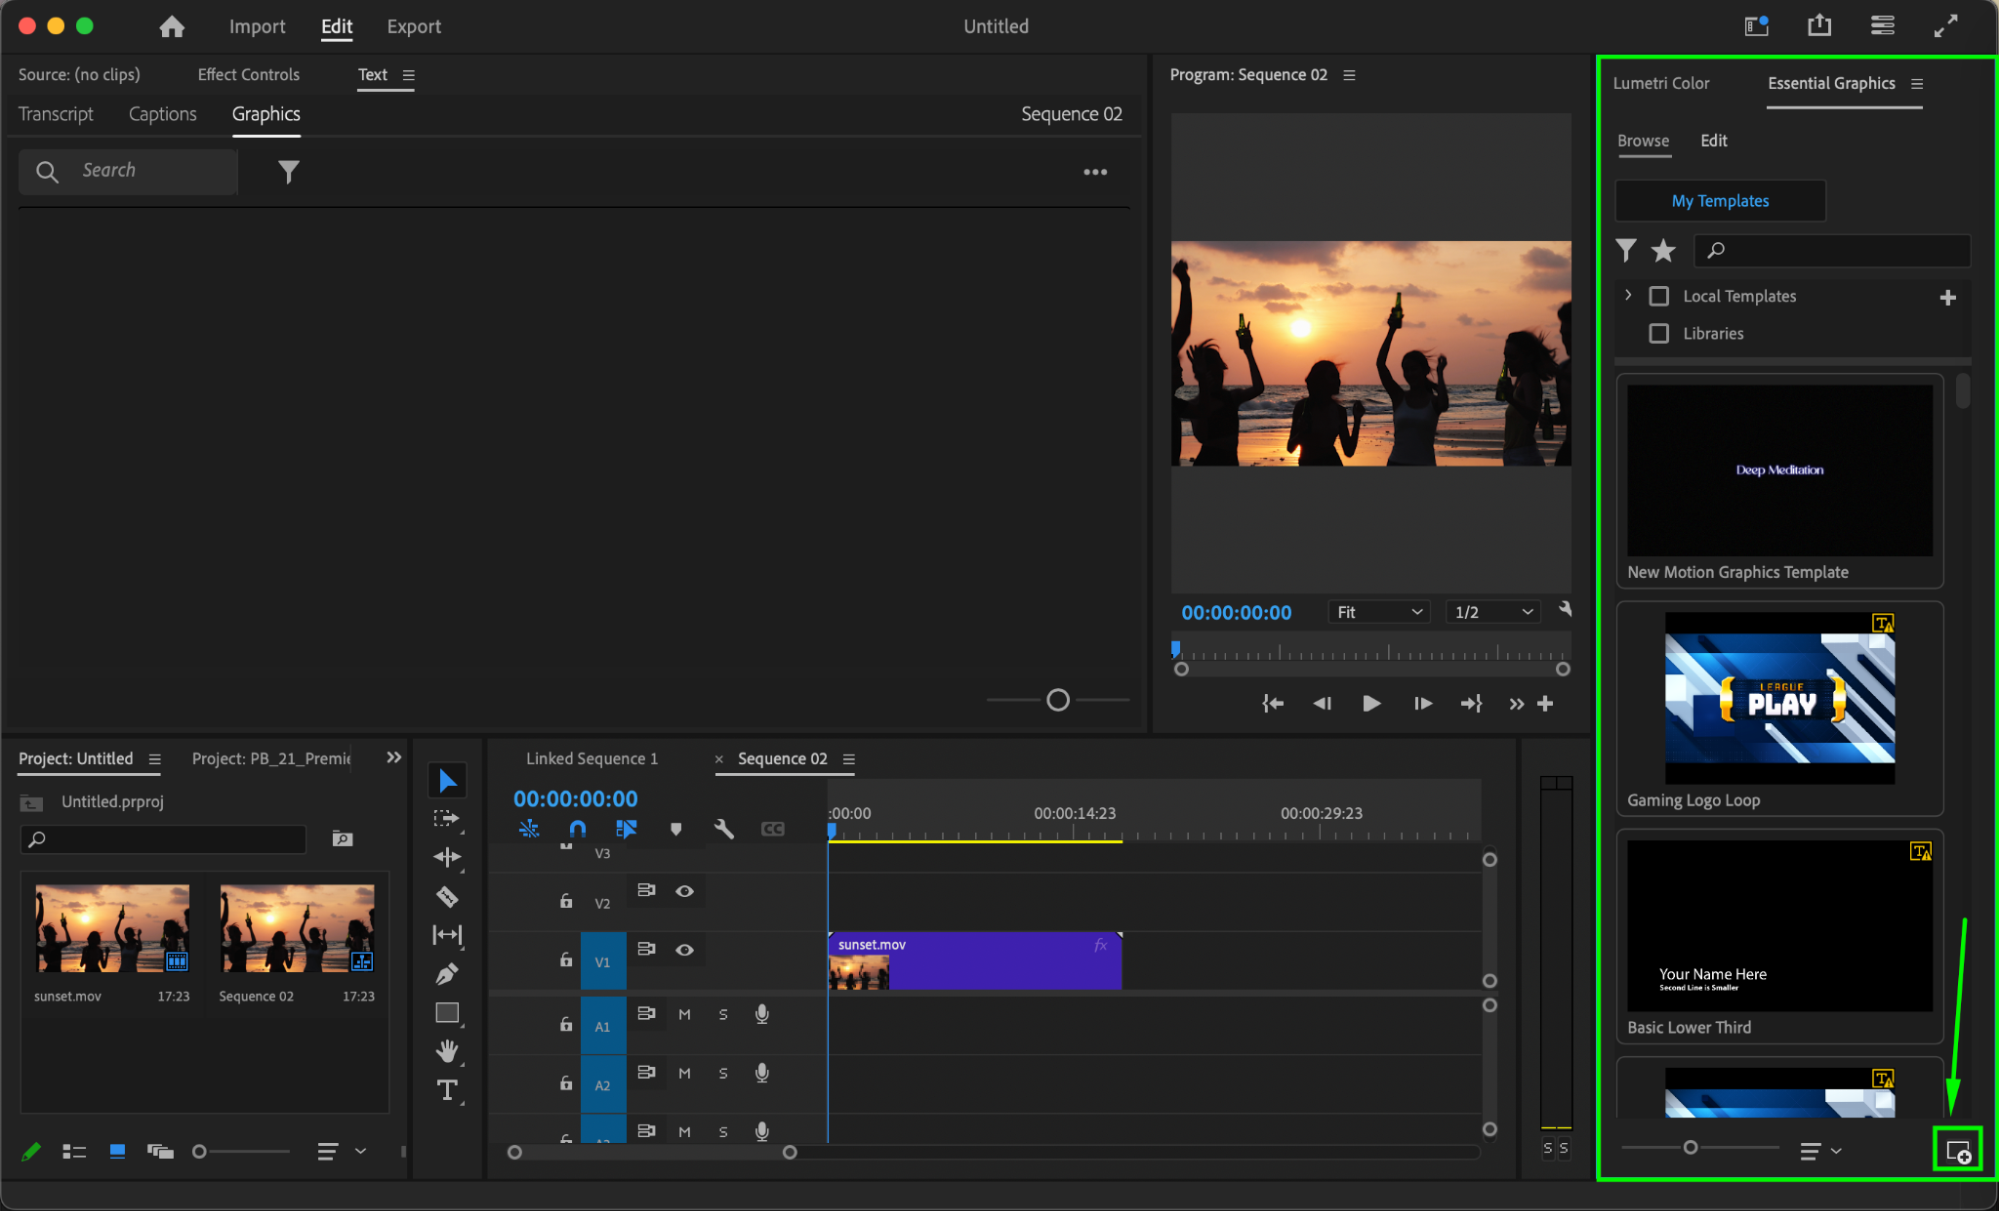Viewport: 1999px width, 1212px height.
Task: Toggle timeline snapping magnet icon
Action: pos(577,828)
